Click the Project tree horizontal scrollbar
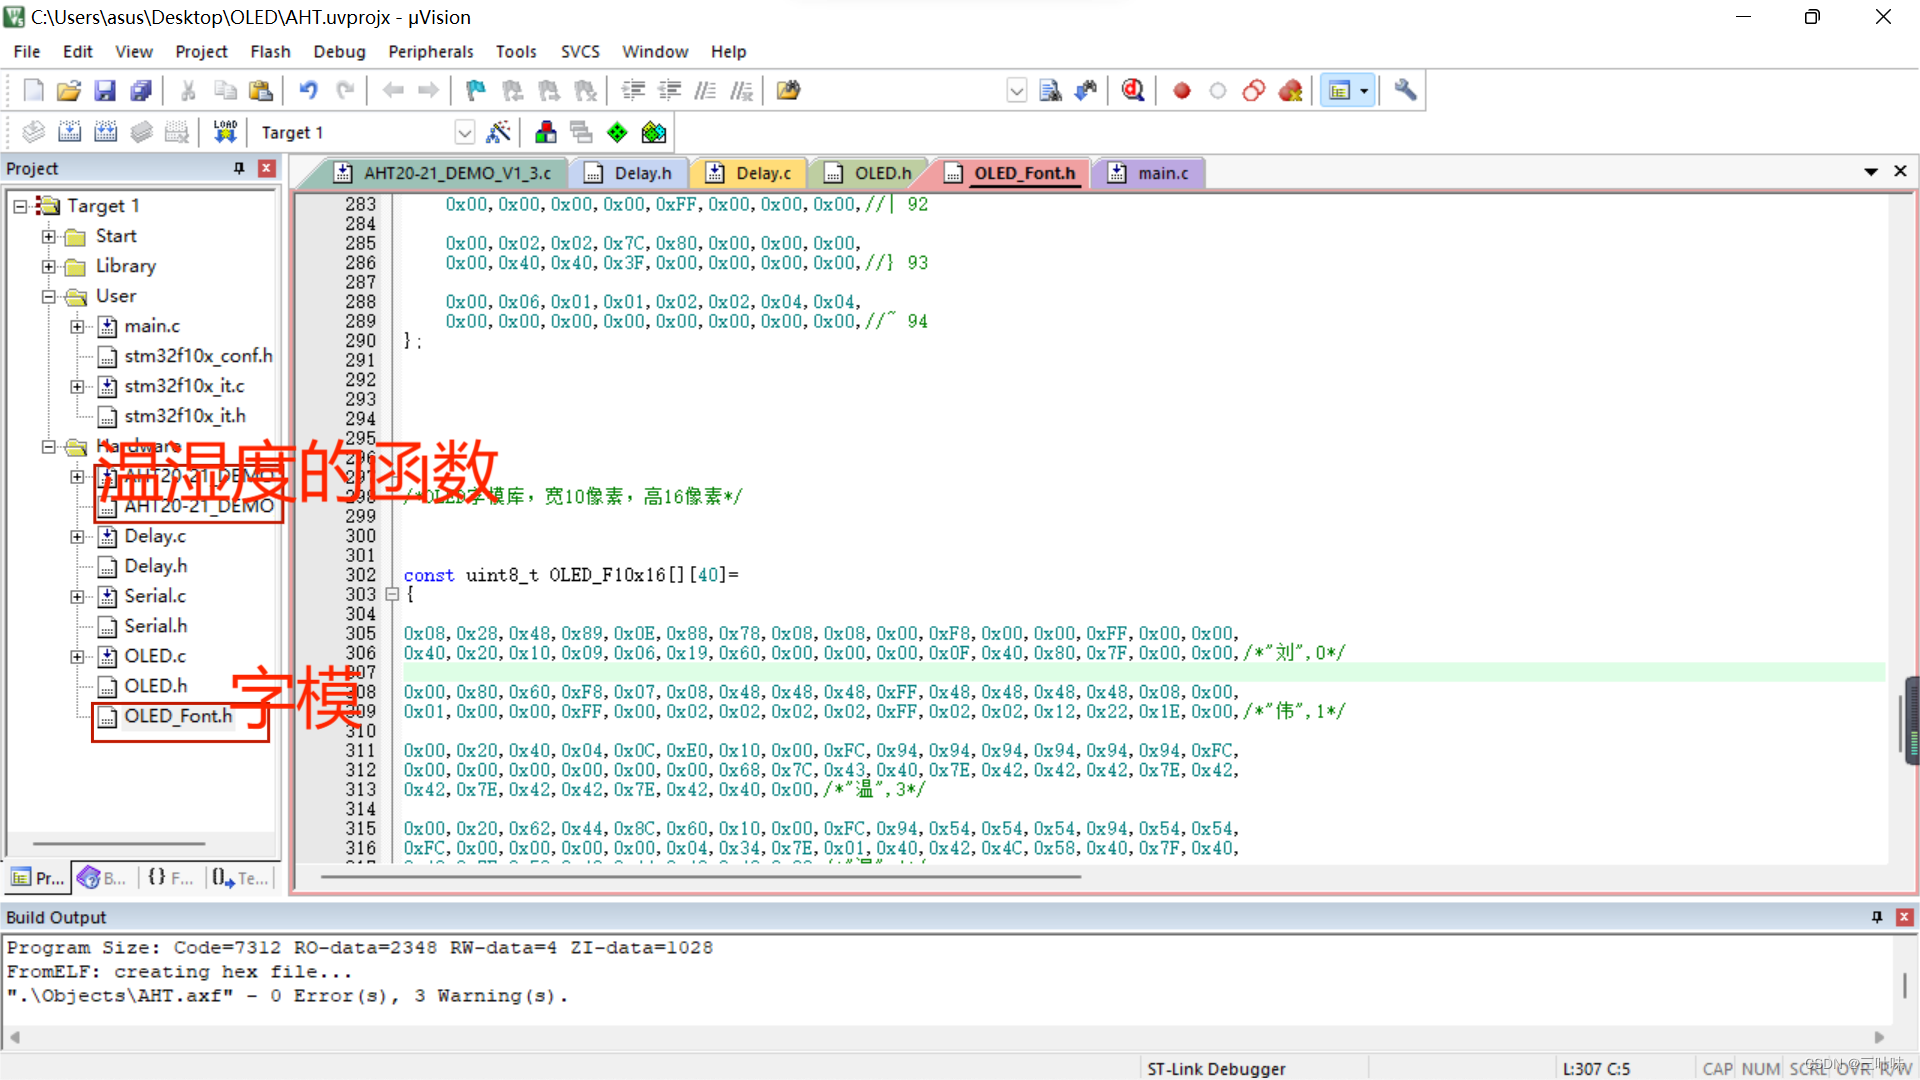1920x1080 pixels. 118,844
